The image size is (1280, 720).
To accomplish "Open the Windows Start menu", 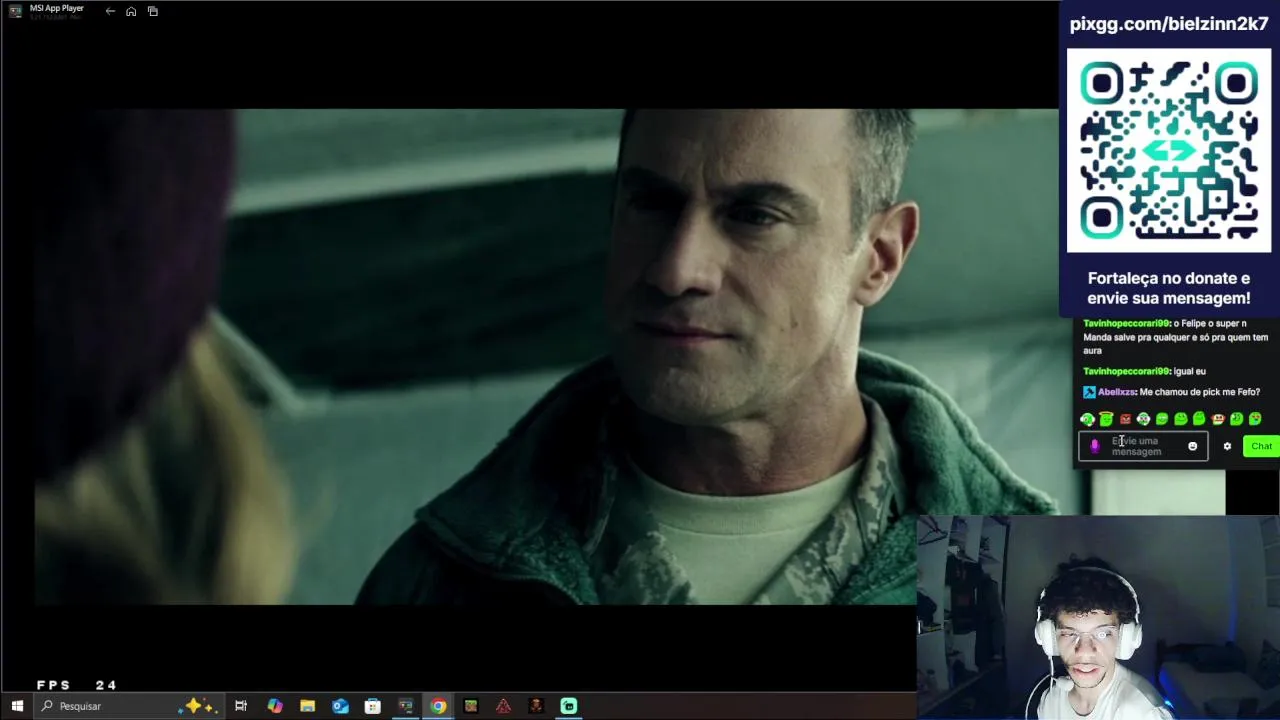I will [17, 706].
